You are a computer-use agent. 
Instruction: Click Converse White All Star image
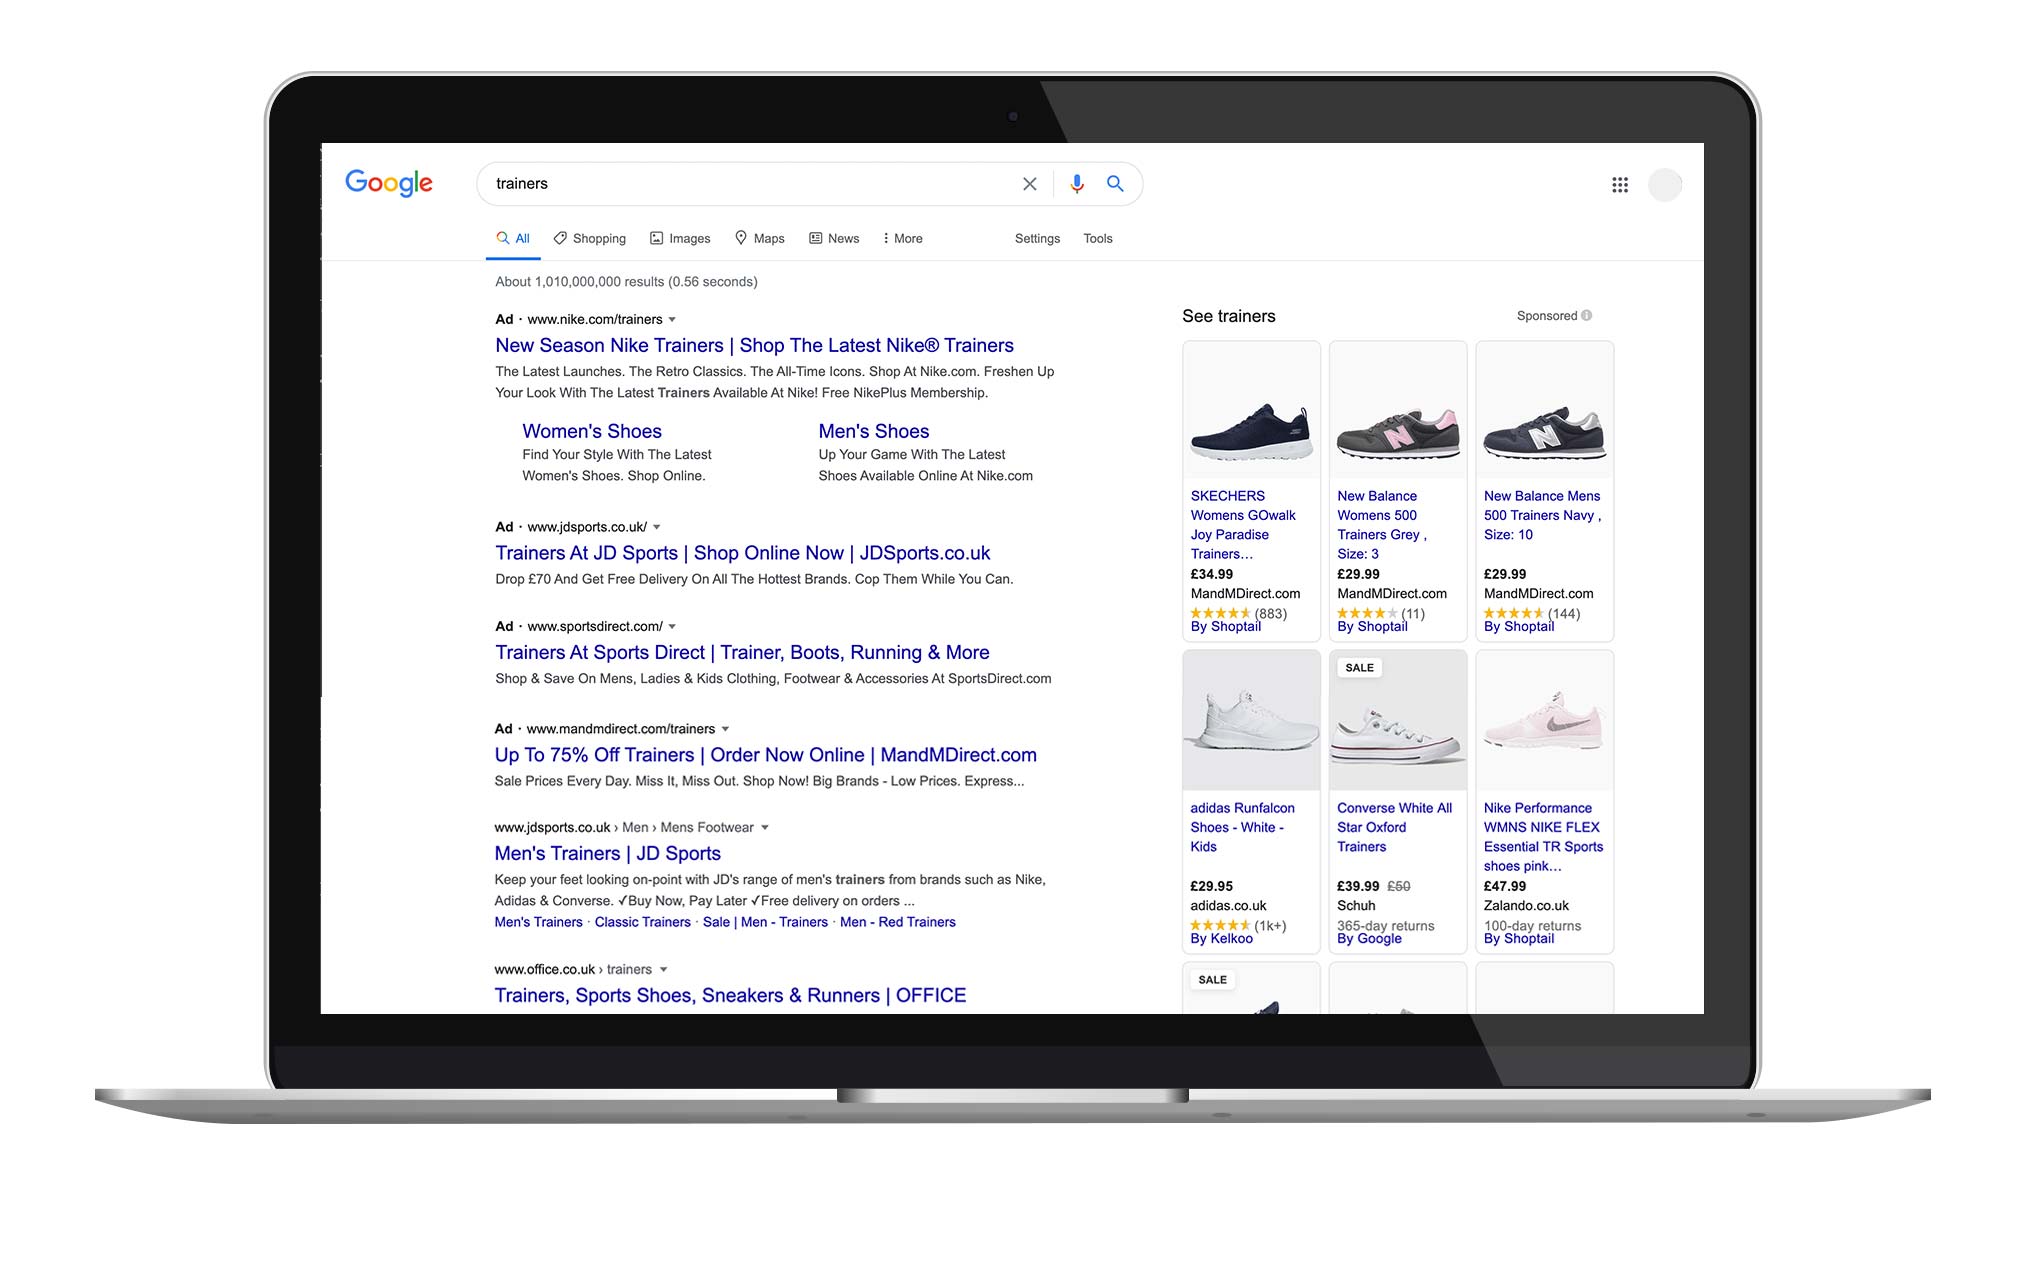[x=1398, y=721]
